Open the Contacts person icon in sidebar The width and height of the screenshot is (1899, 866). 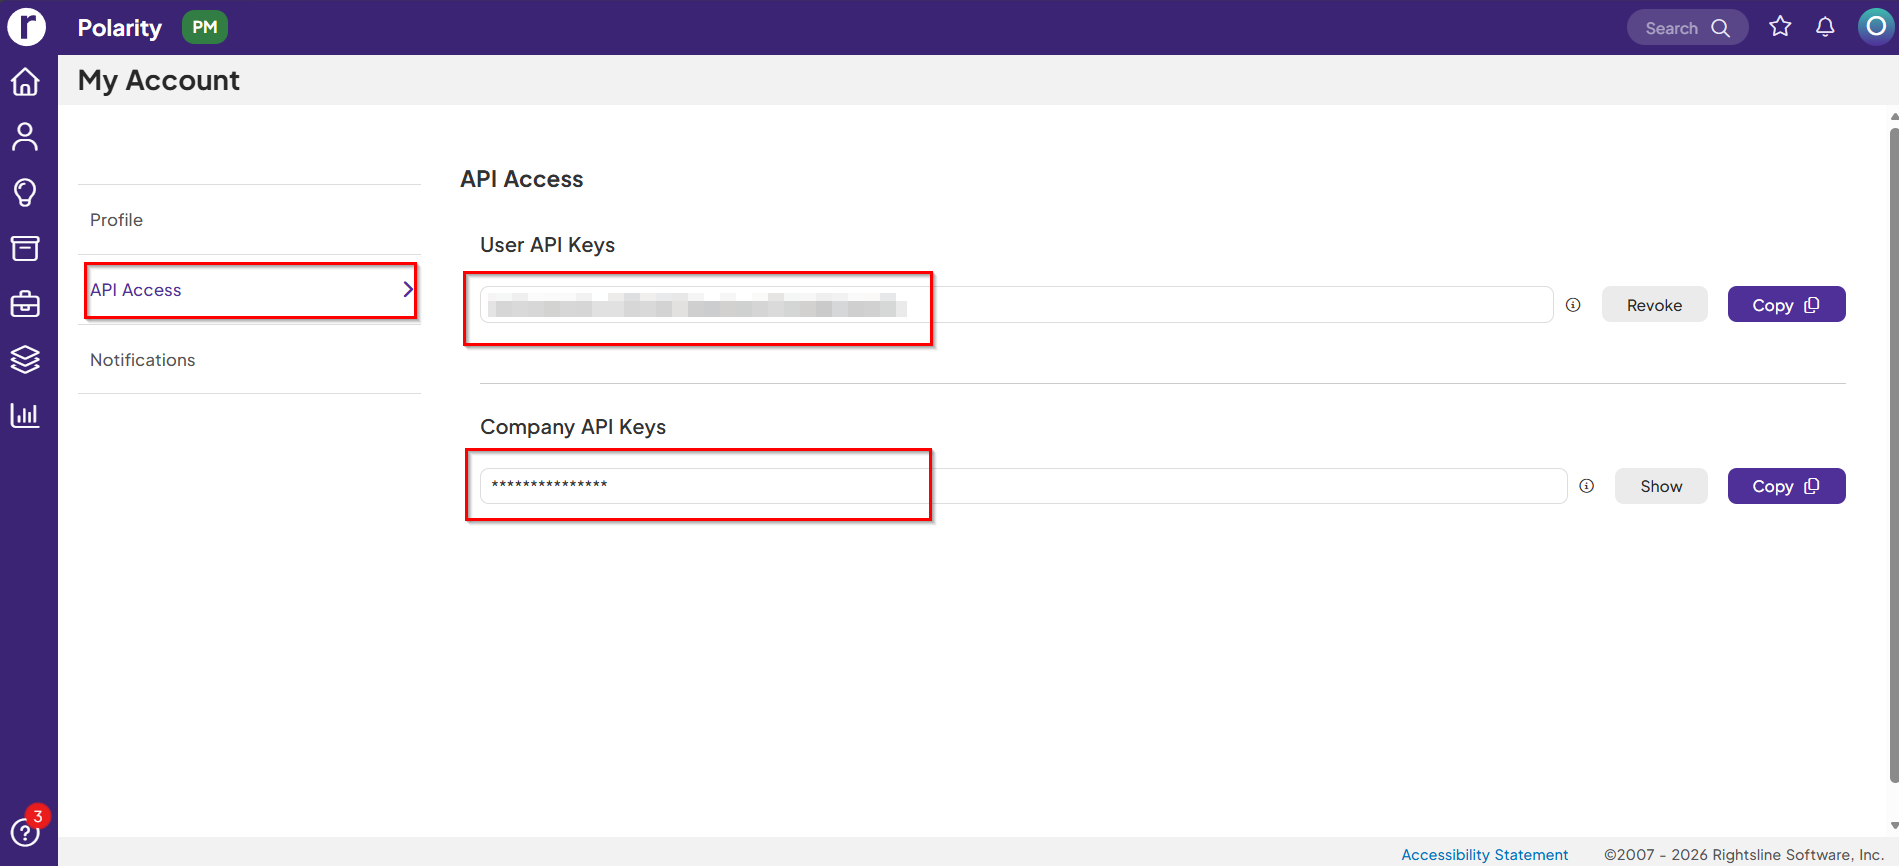[x=25, y=137]
